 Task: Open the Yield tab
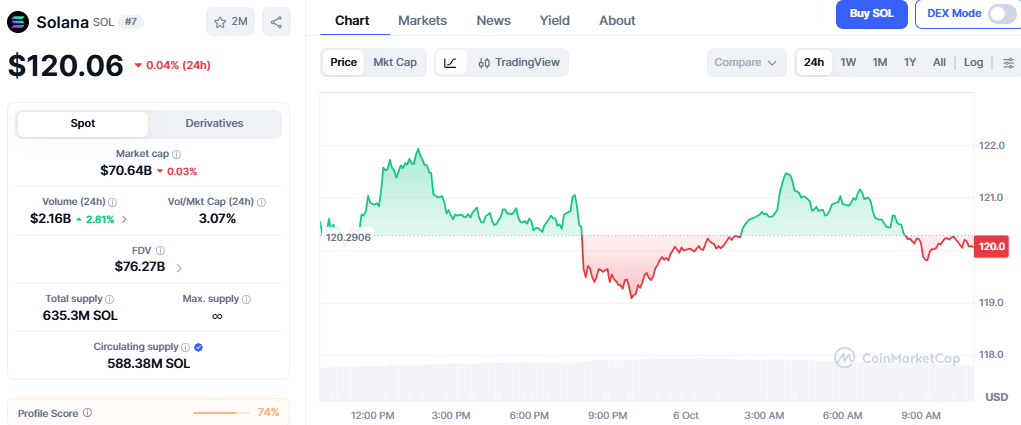555,20
